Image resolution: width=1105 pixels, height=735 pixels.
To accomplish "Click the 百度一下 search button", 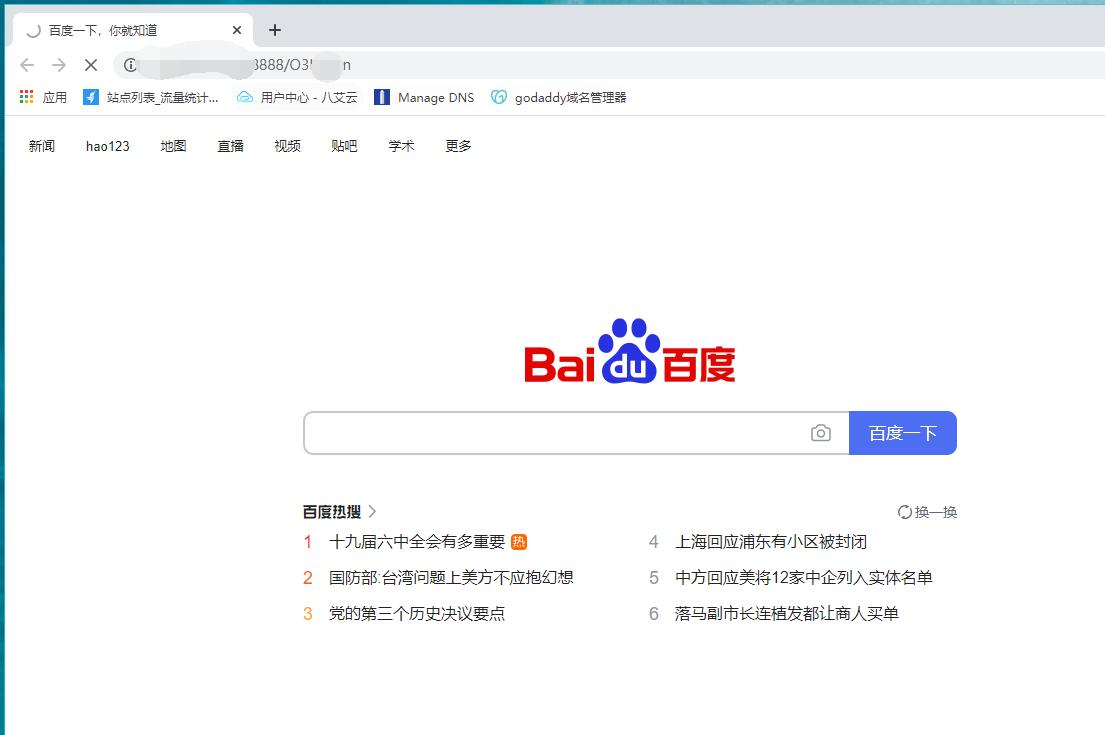I will [903, 433].
